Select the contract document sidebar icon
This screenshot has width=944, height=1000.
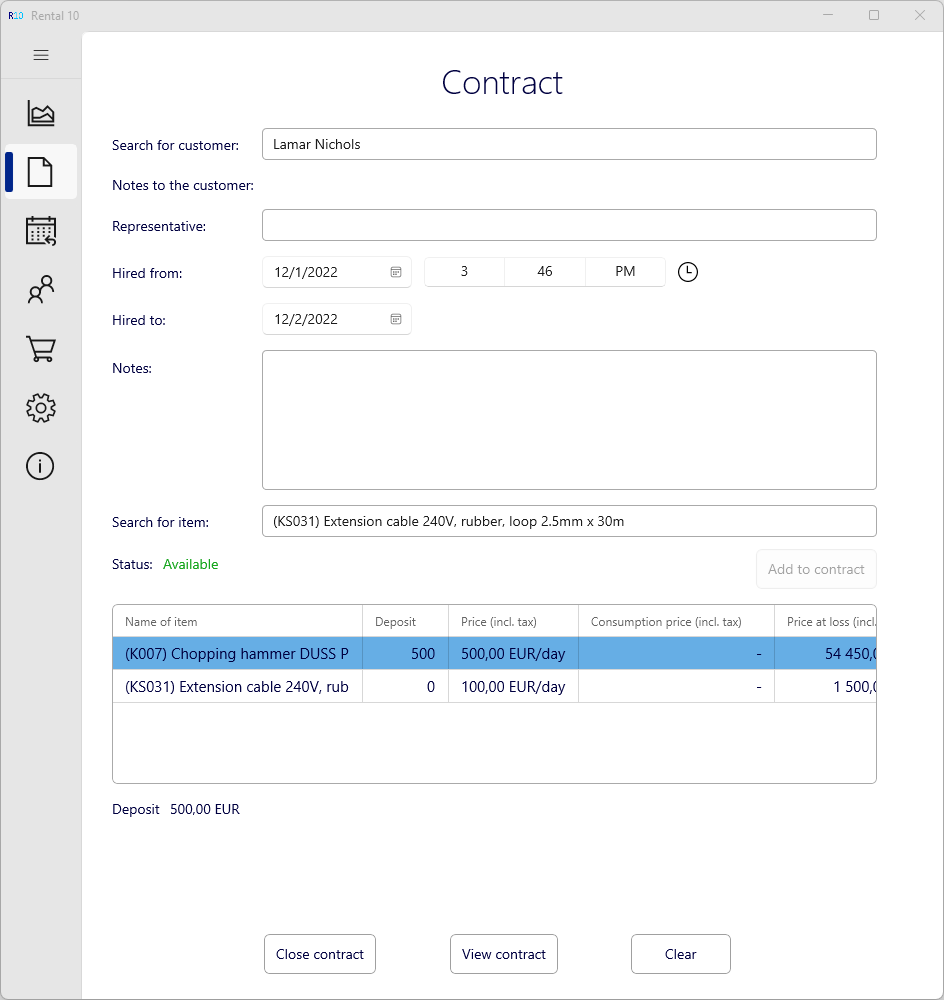(40, 172)
